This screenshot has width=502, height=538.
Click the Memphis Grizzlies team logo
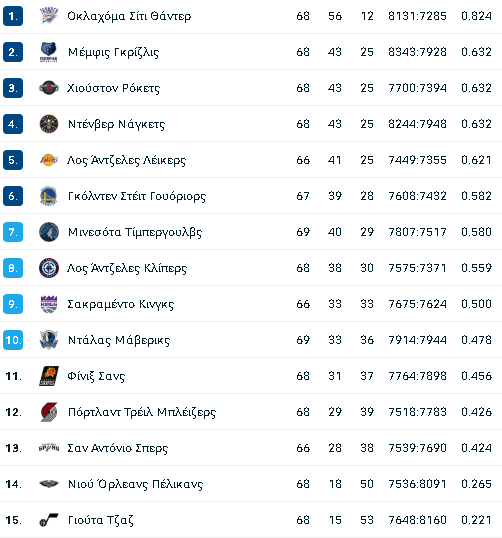point(48,52)
